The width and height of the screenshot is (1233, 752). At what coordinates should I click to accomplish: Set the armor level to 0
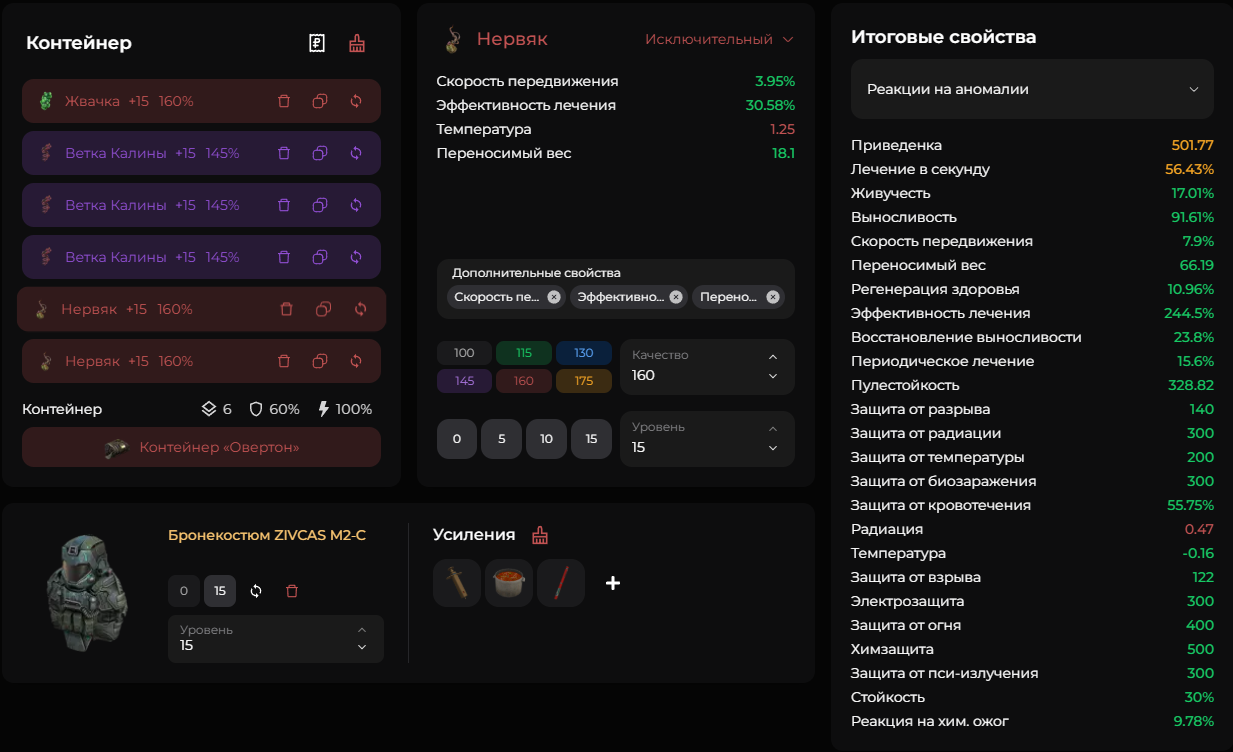click(183, 591)
